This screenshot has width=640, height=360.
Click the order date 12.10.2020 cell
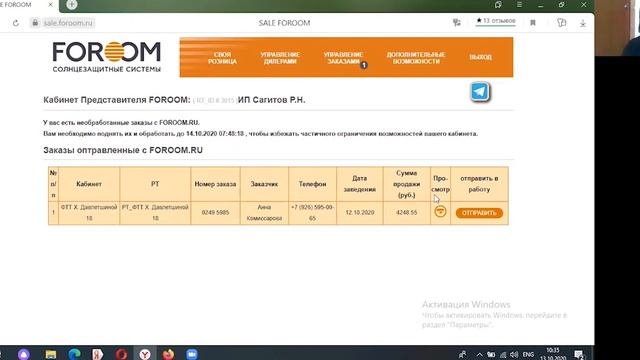(360, 213)
